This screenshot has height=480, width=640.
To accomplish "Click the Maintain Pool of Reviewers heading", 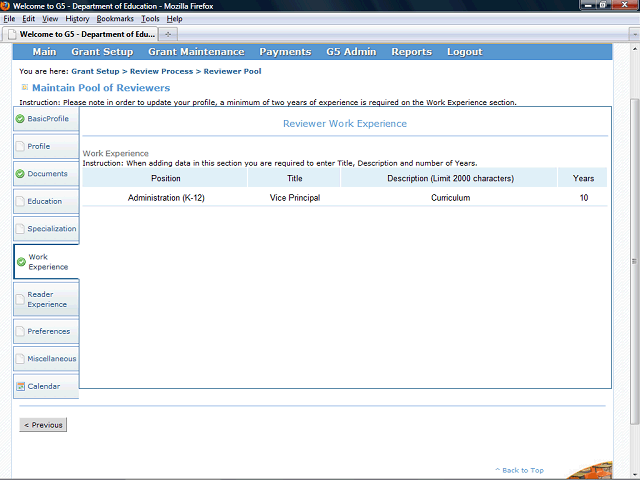I will 101,88.
